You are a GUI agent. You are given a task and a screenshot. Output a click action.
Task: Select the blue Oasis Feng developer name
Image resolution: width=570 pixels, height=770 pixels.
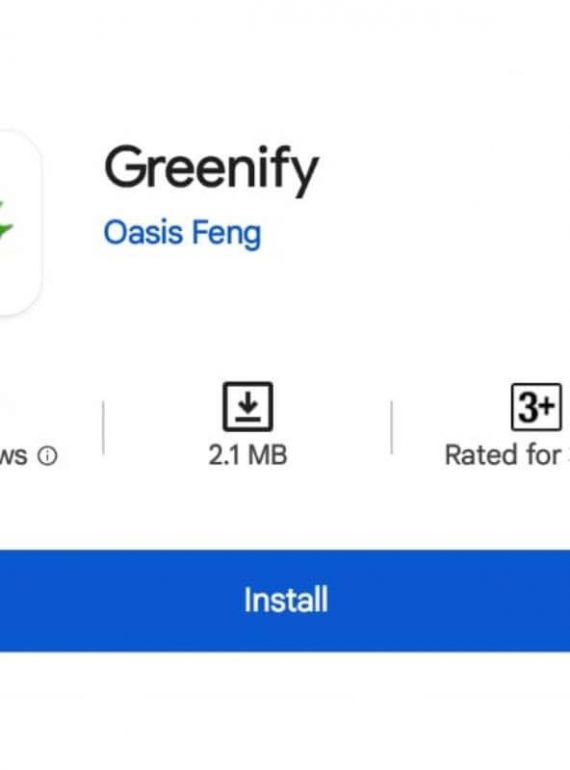tap(182, 233)
